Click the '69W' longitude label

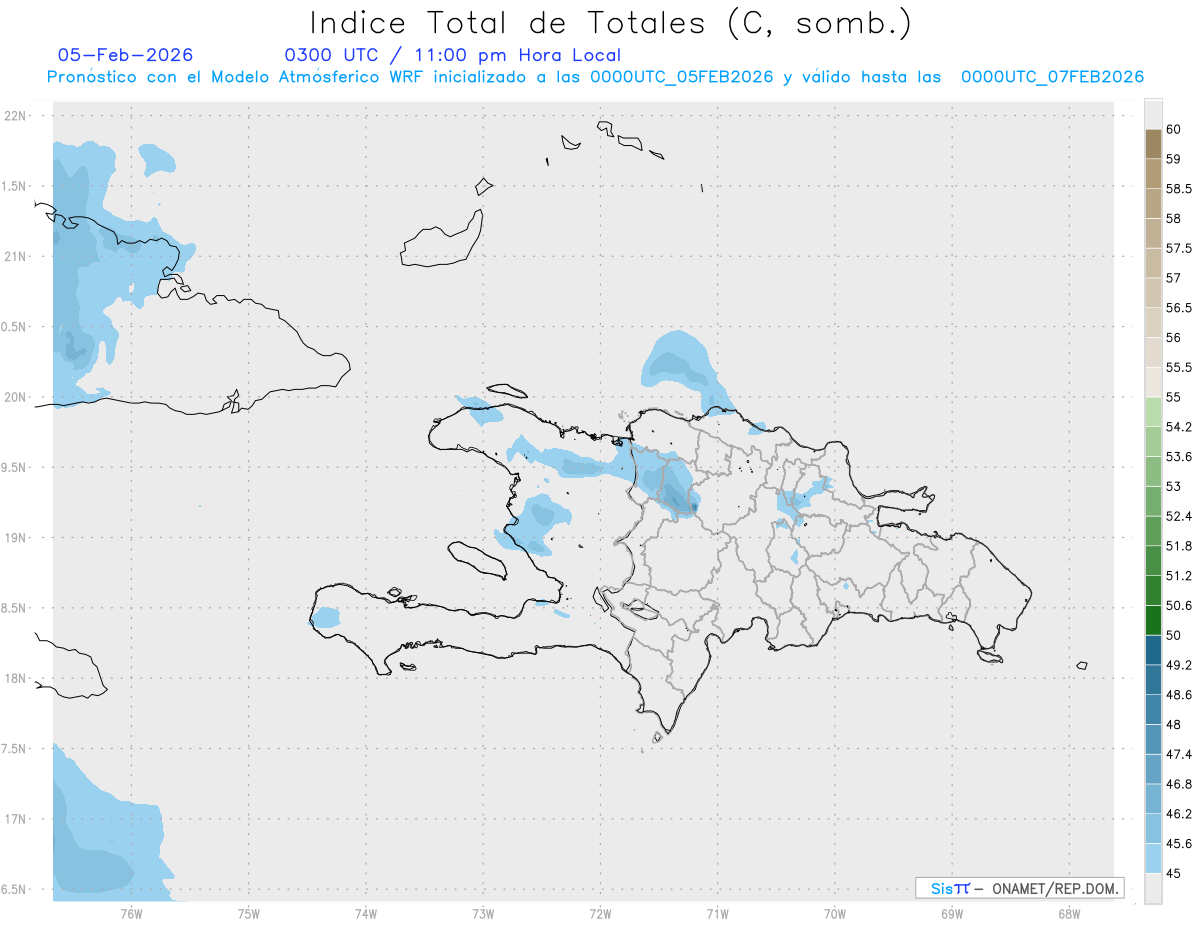951,912
